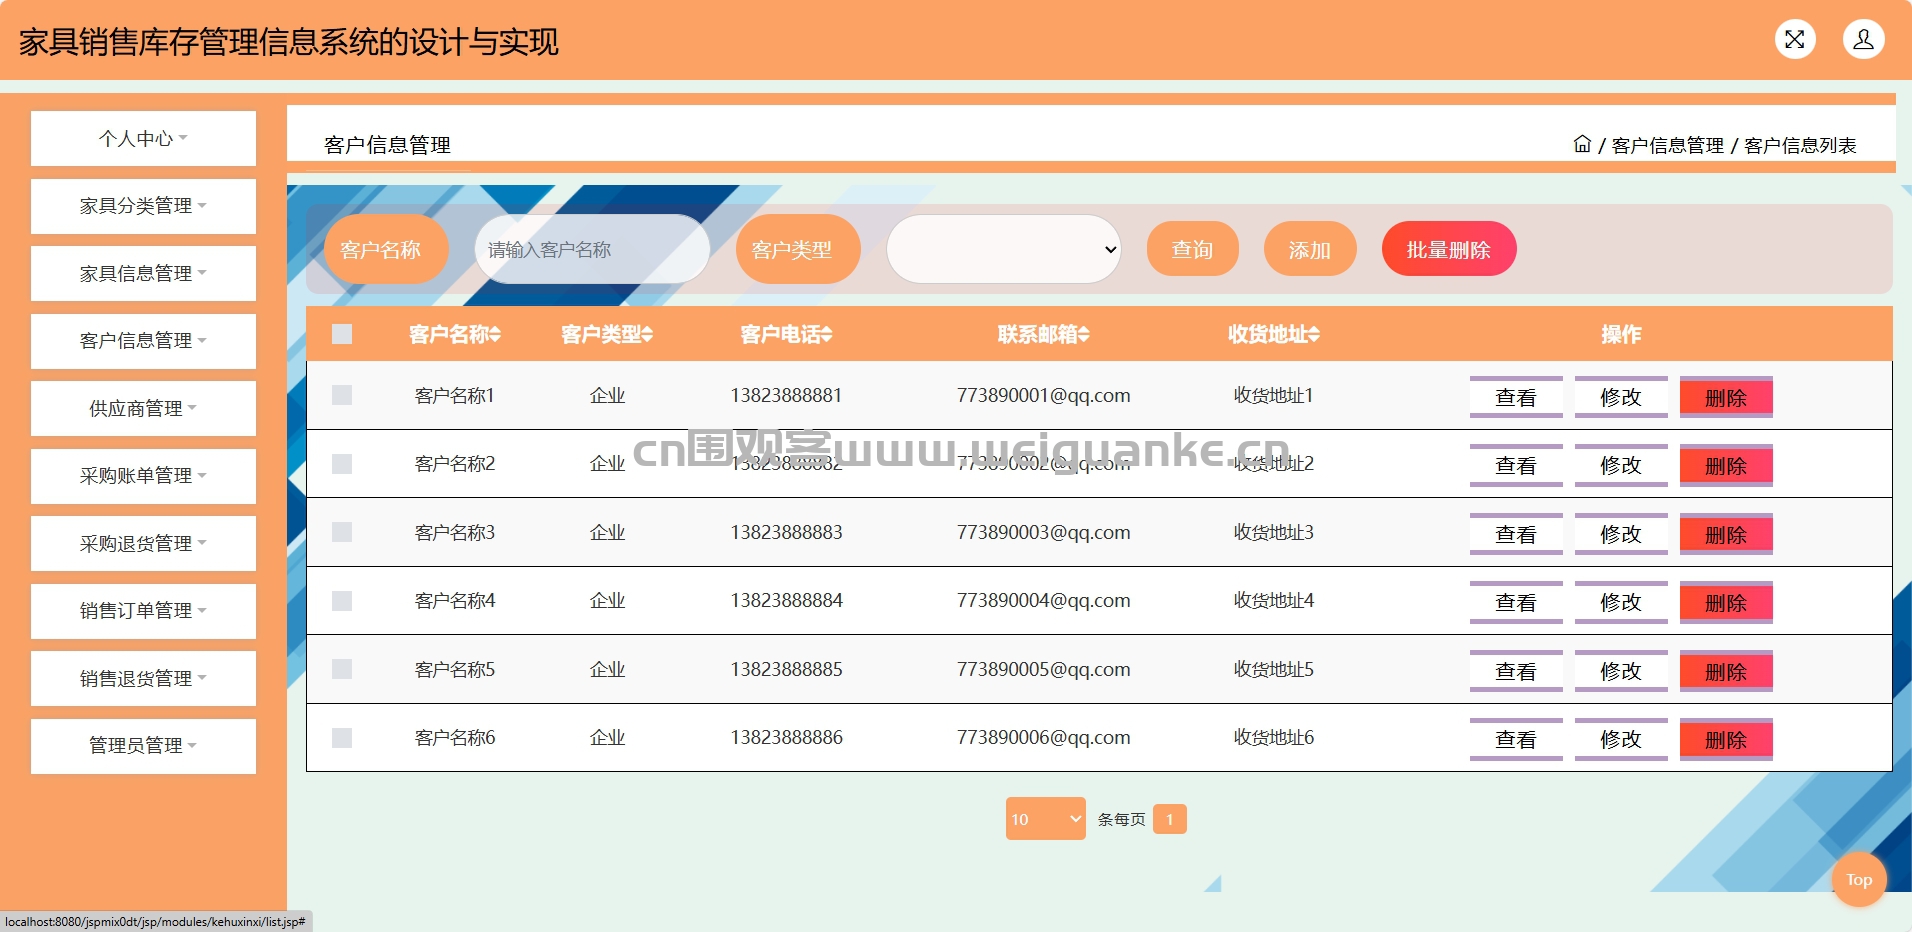The image size is (1912, 932).
Task: Edit 客户名称5 with 修改
Action: (1621, 671)
